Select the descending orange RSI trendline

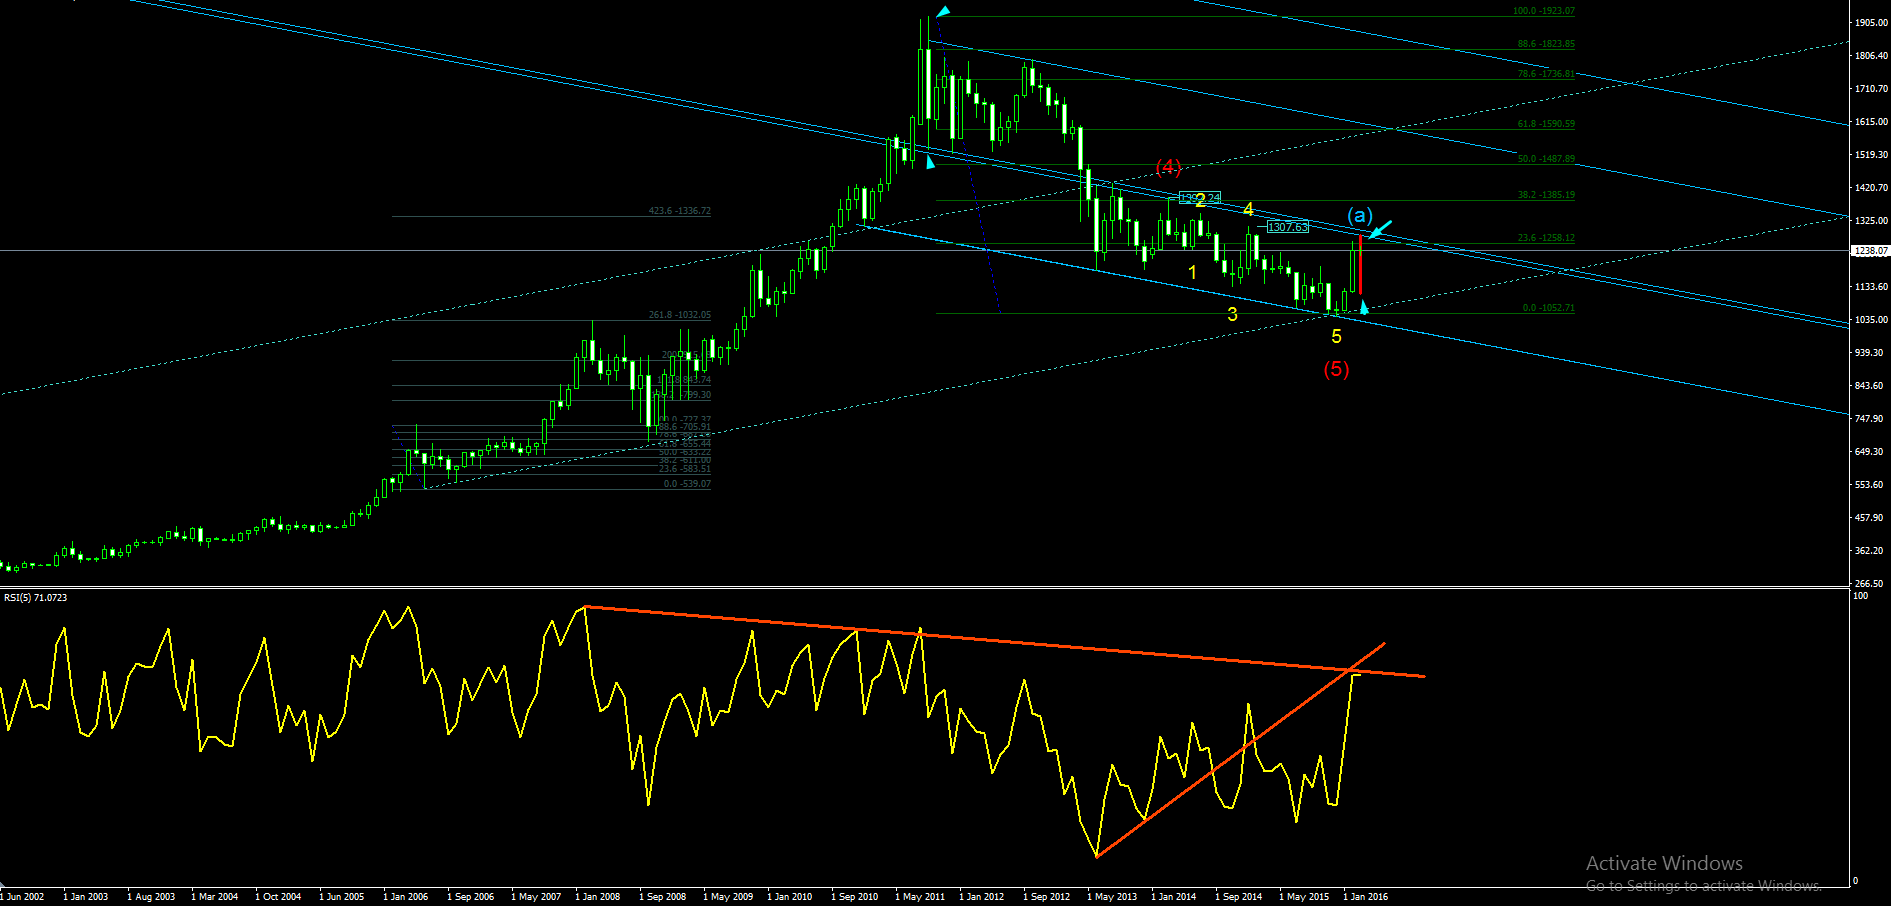[1005, 641]
